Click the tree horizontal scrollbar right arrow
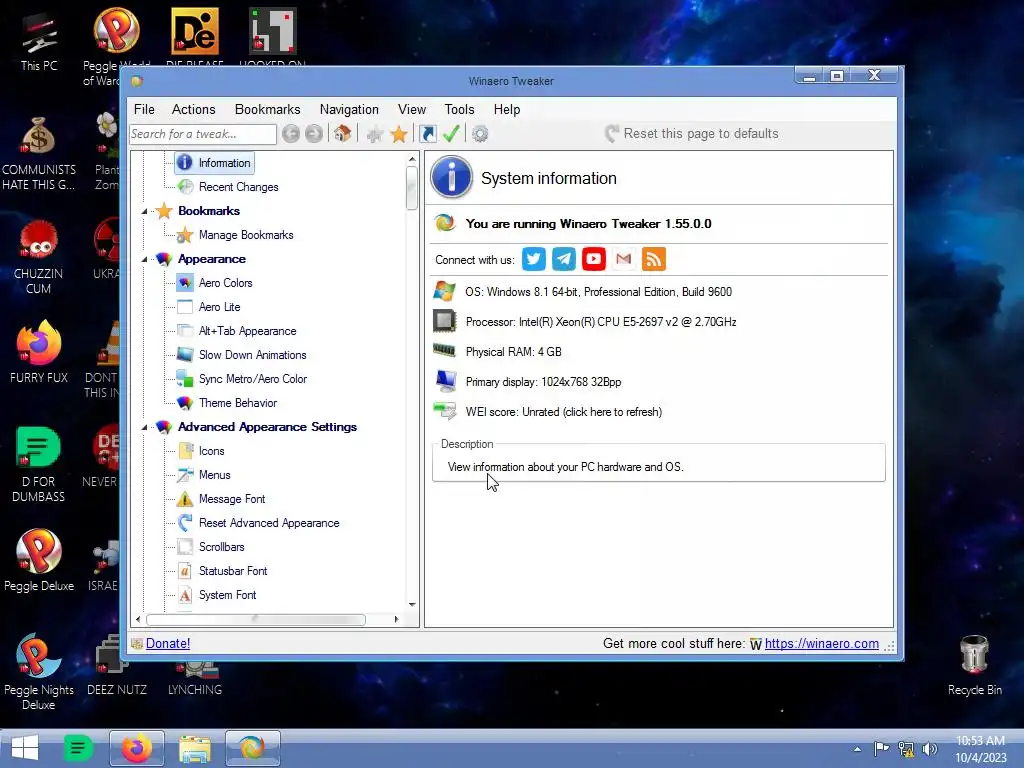1024x768 pixels. click(396, 618)
